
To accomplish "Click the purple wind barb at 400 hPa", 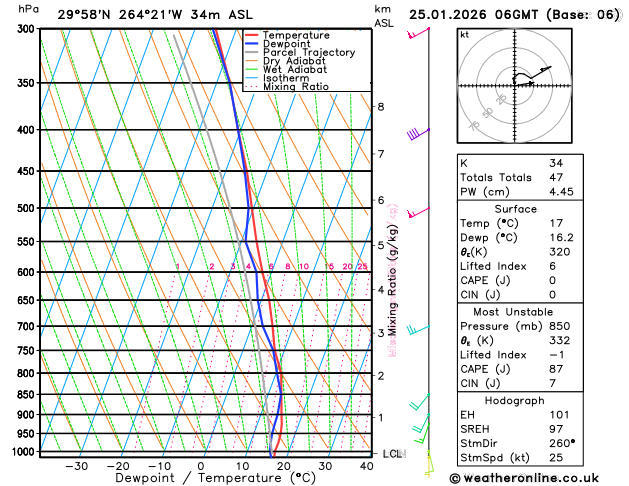I will tap(418, 134).
